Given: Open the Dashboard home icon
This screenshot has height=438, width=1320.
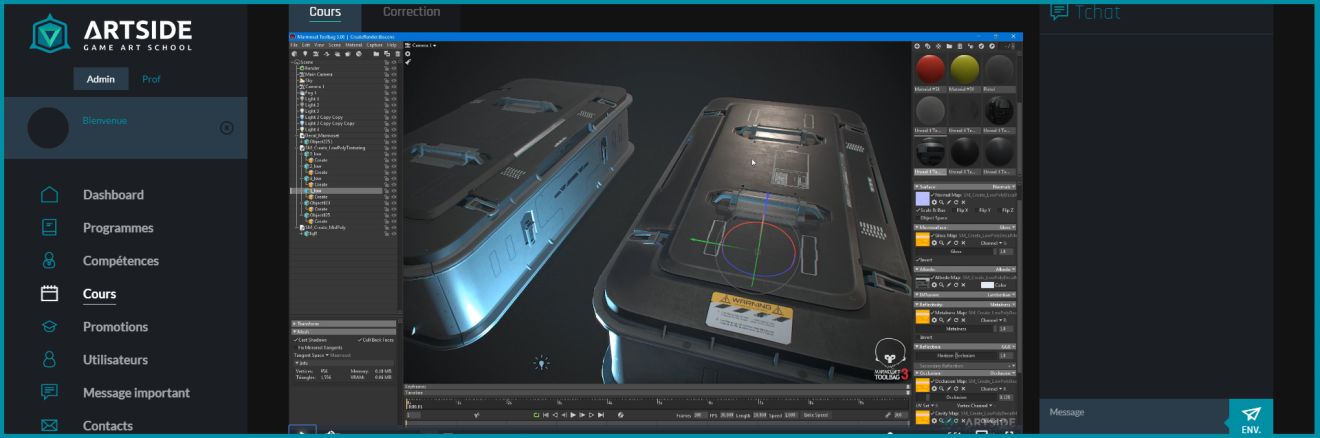Looking at the screenshot, I should coord(49,195).
